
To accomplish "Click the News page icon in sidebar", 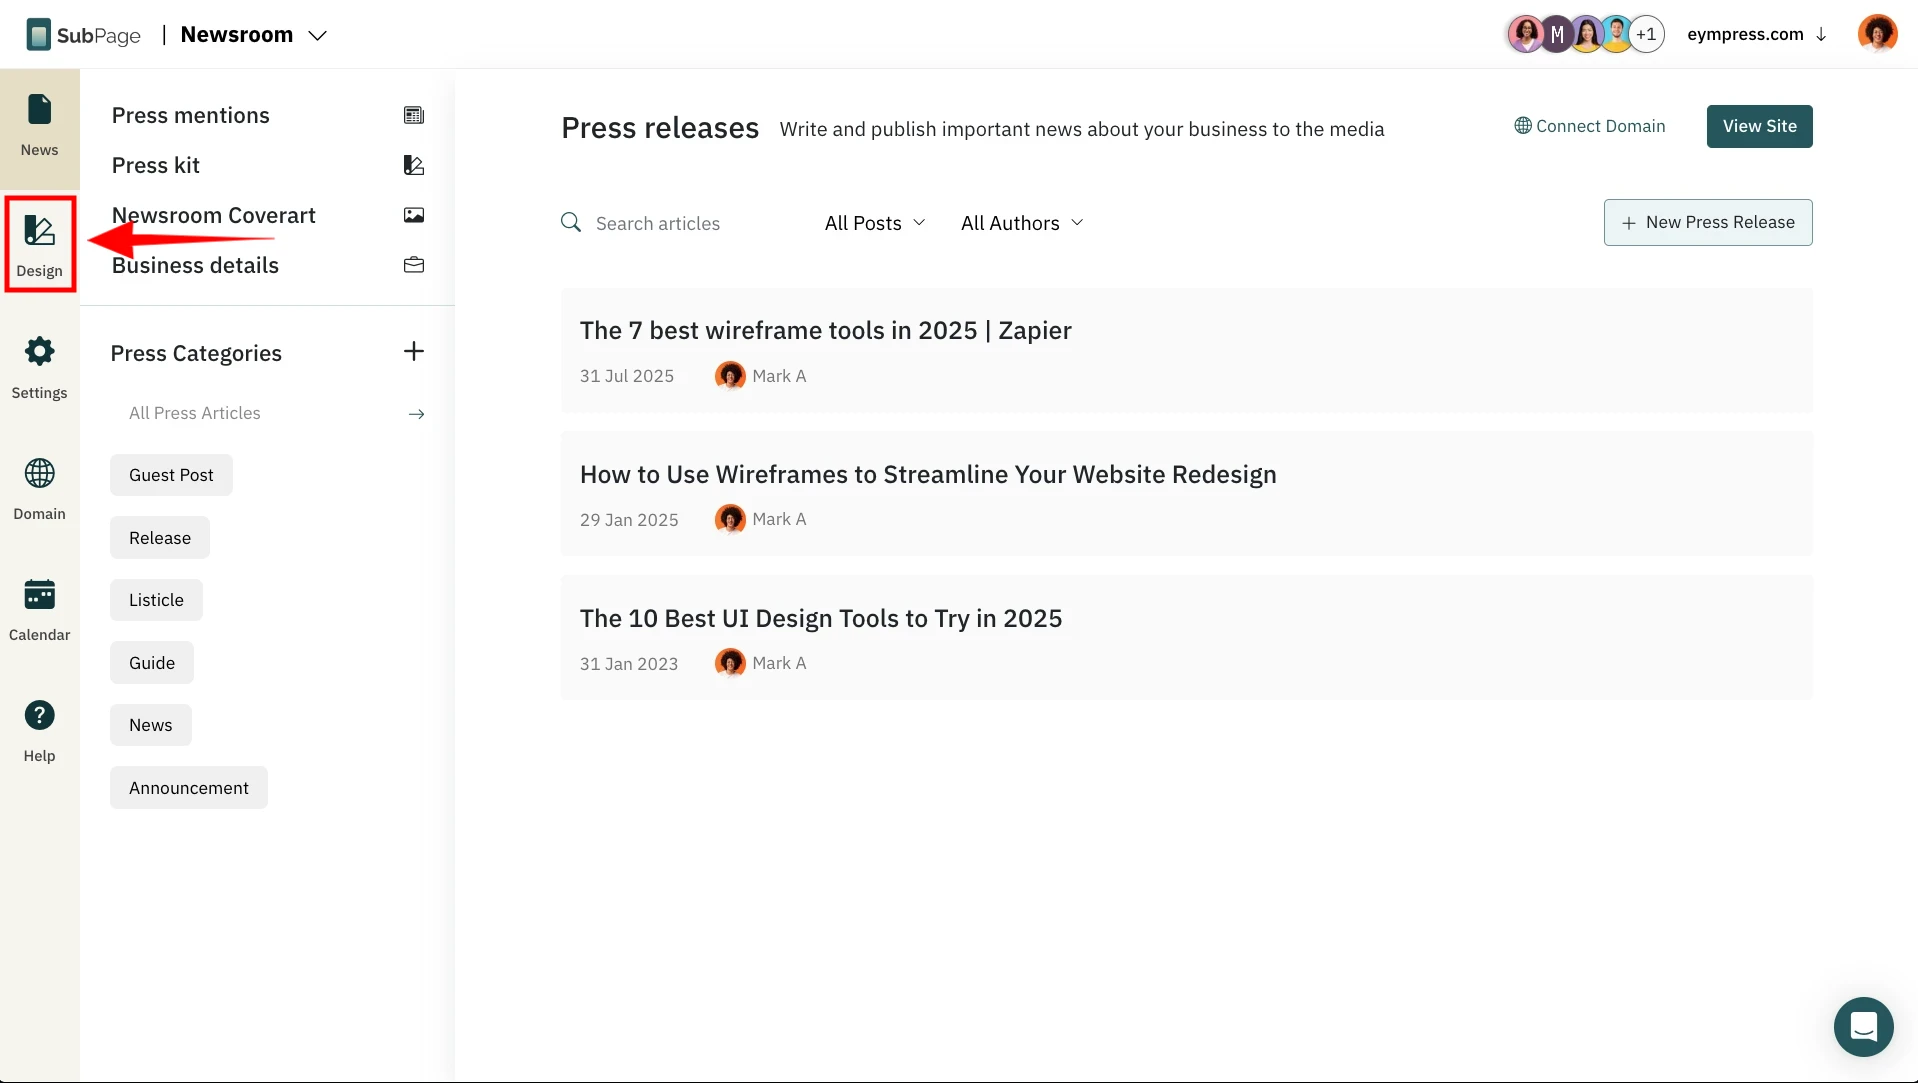I will (x=39, y=125).
